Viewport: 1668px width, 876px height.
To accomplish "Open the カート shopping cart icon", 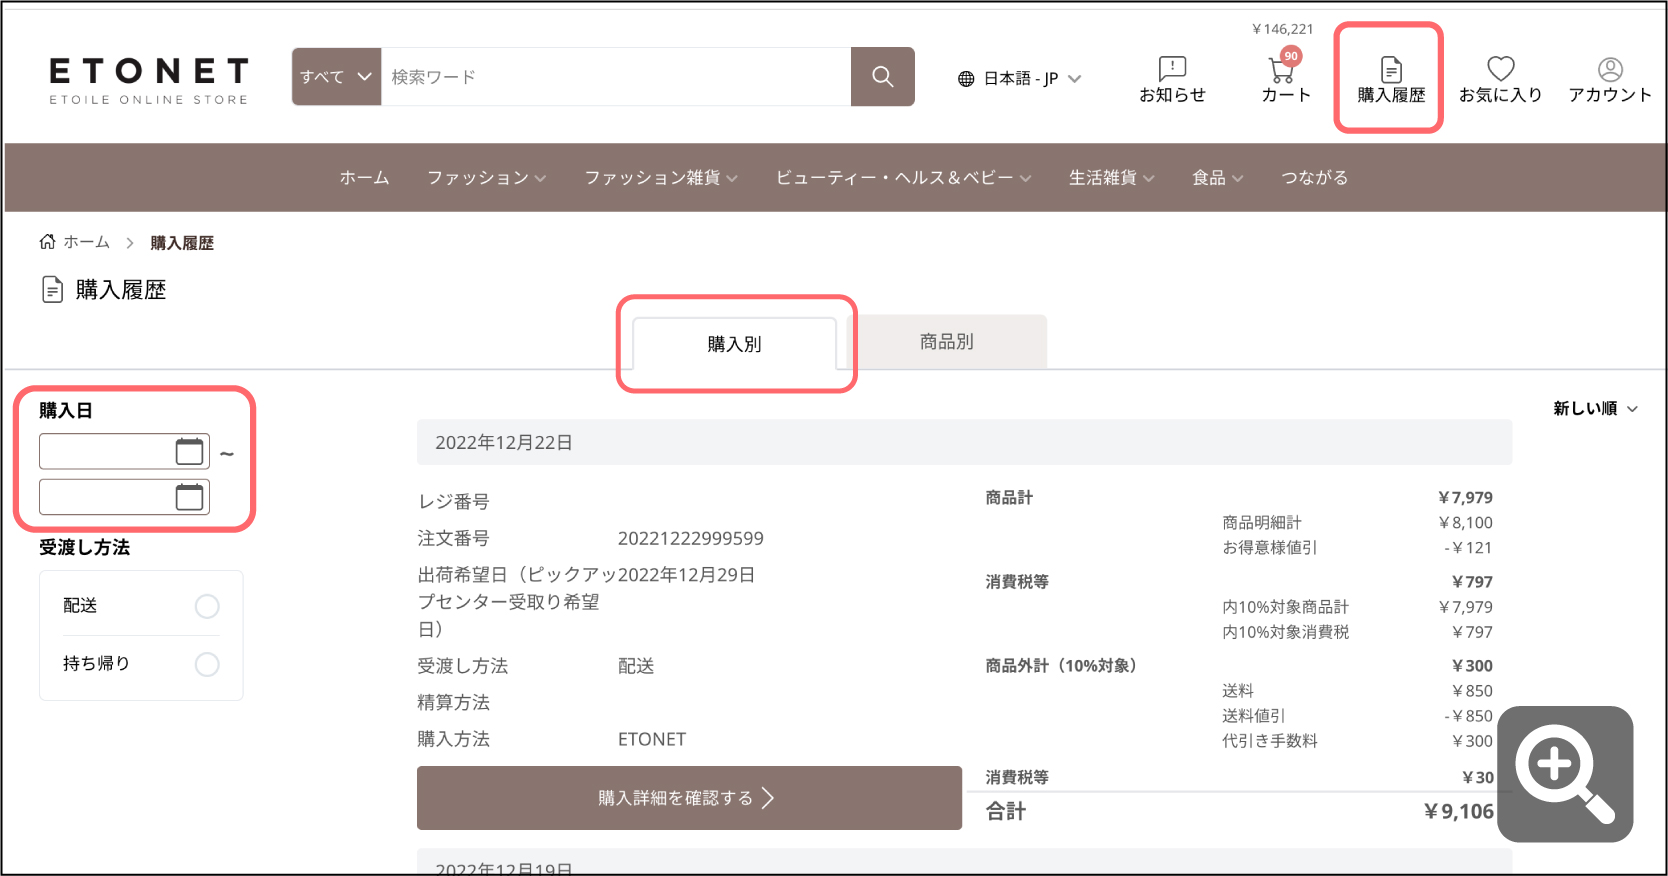I will pos(1285,79).
